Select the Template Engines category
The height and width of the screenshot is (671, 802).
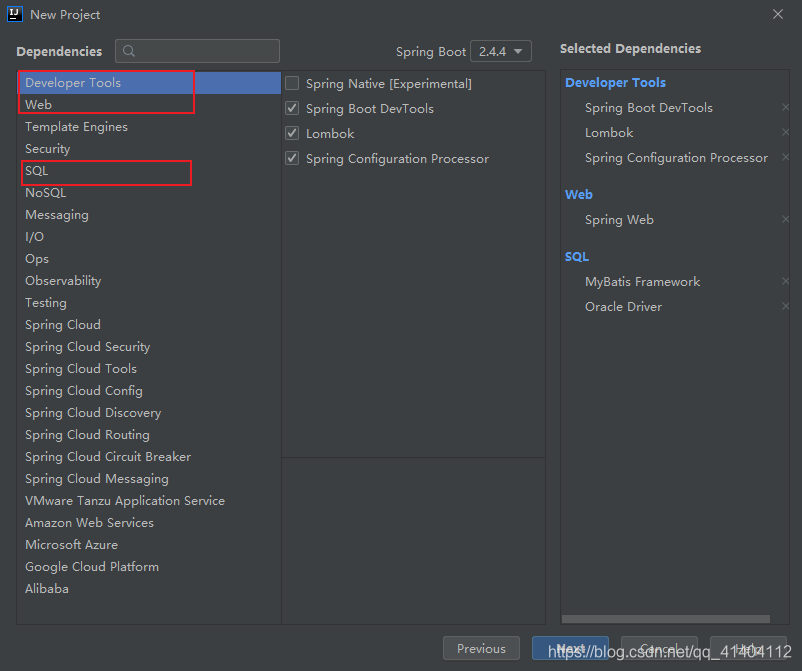pos(149,127)
